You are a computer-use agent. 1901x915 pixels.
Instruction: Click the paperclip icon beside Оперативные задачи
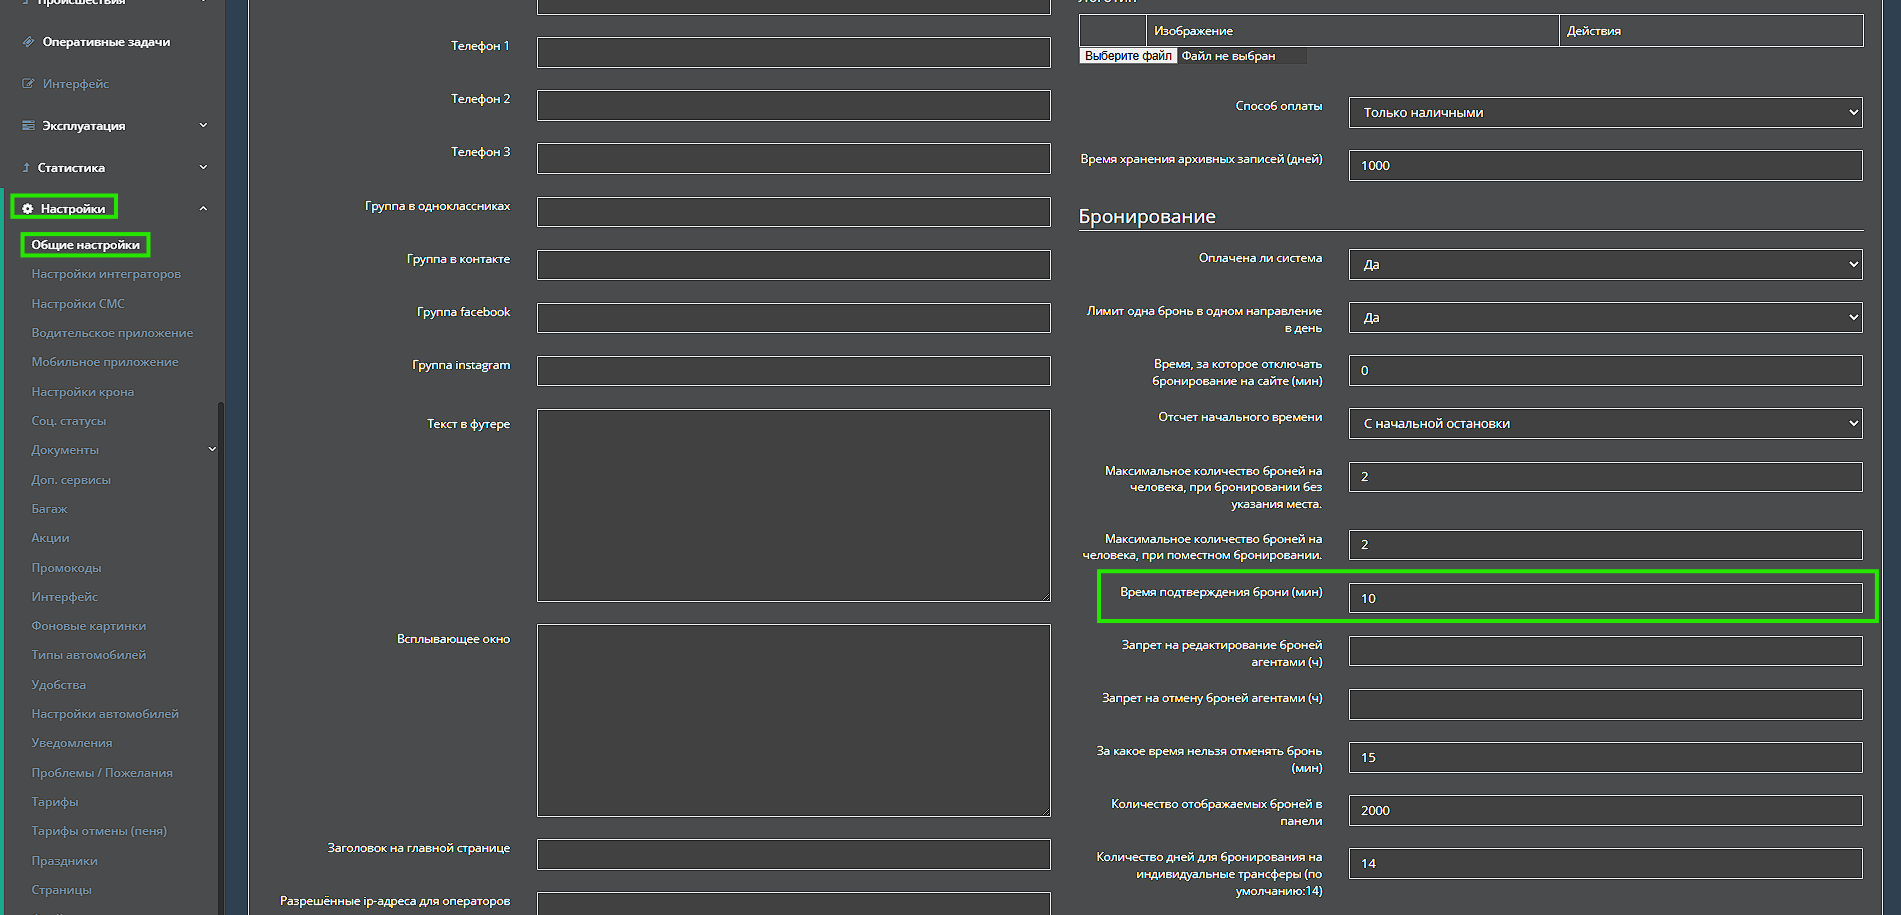click(x=28, y=42)
